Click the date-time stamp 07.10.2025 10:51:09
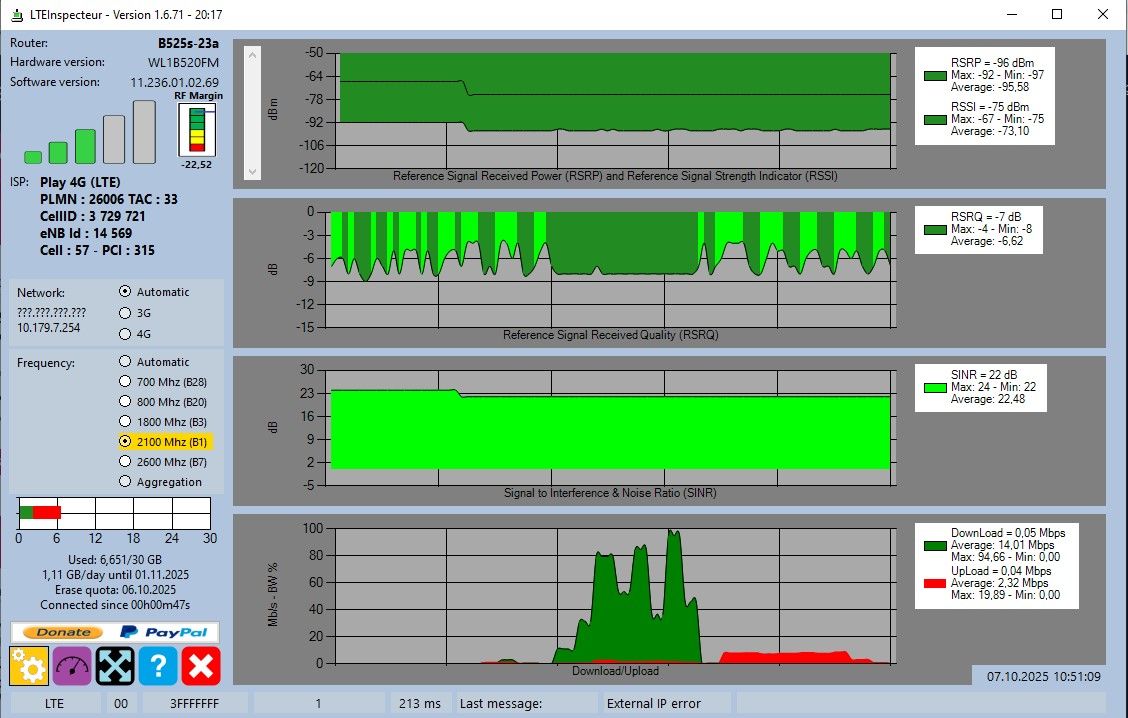This screenshot has width=1128, height=718. pos(1043,677)
